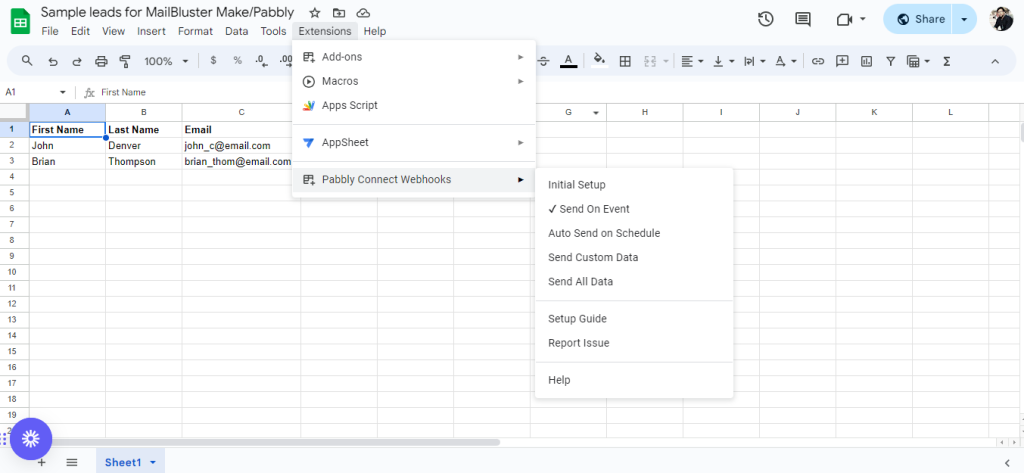1024x473 pixels.
Task: Go to the Google Sheets home icon
Action: click(x=20, y=20)
